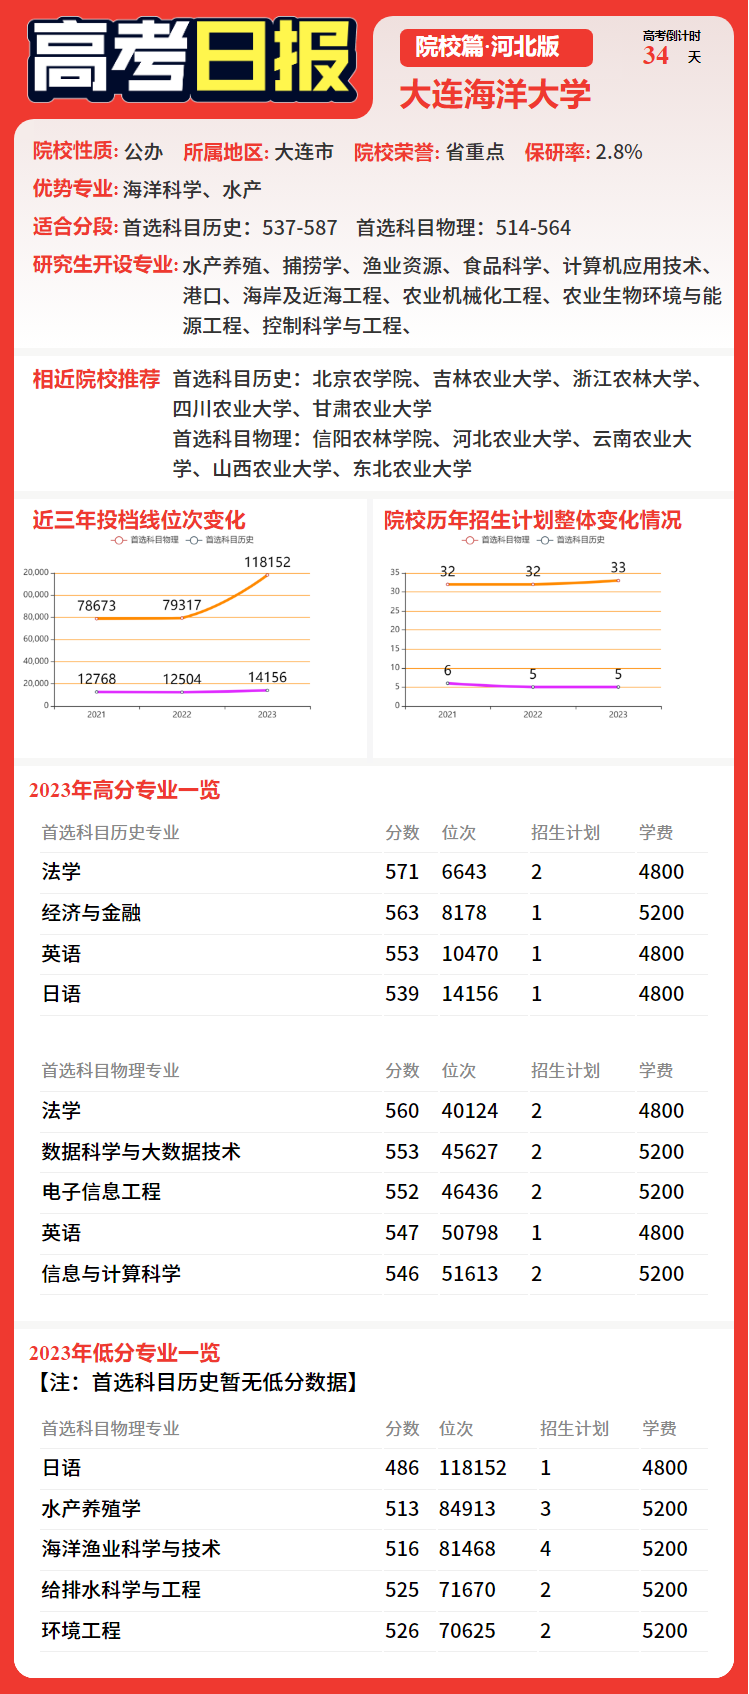Click rank 45627 cell

click(x=470, y=1152)
